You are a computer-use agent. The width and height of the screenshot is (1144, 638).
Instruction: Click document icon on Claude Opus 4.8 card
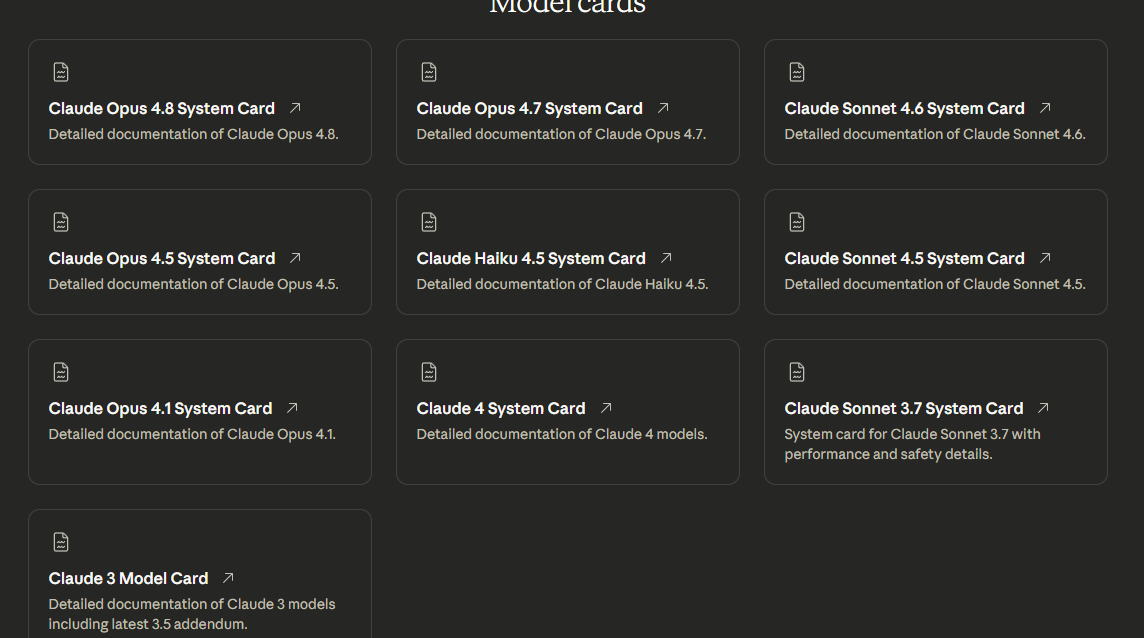click(61, 72)
